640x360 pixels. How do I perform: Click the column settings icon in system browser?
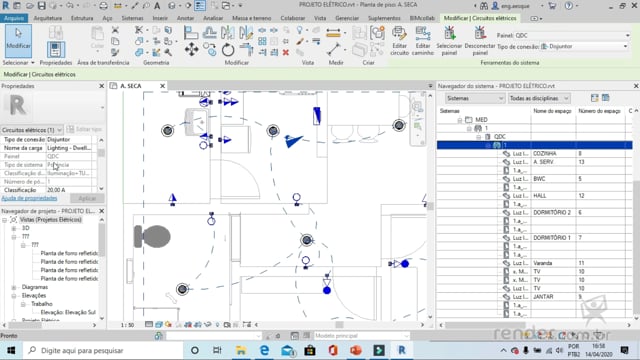pyautogui.click(x=606, y=98)
